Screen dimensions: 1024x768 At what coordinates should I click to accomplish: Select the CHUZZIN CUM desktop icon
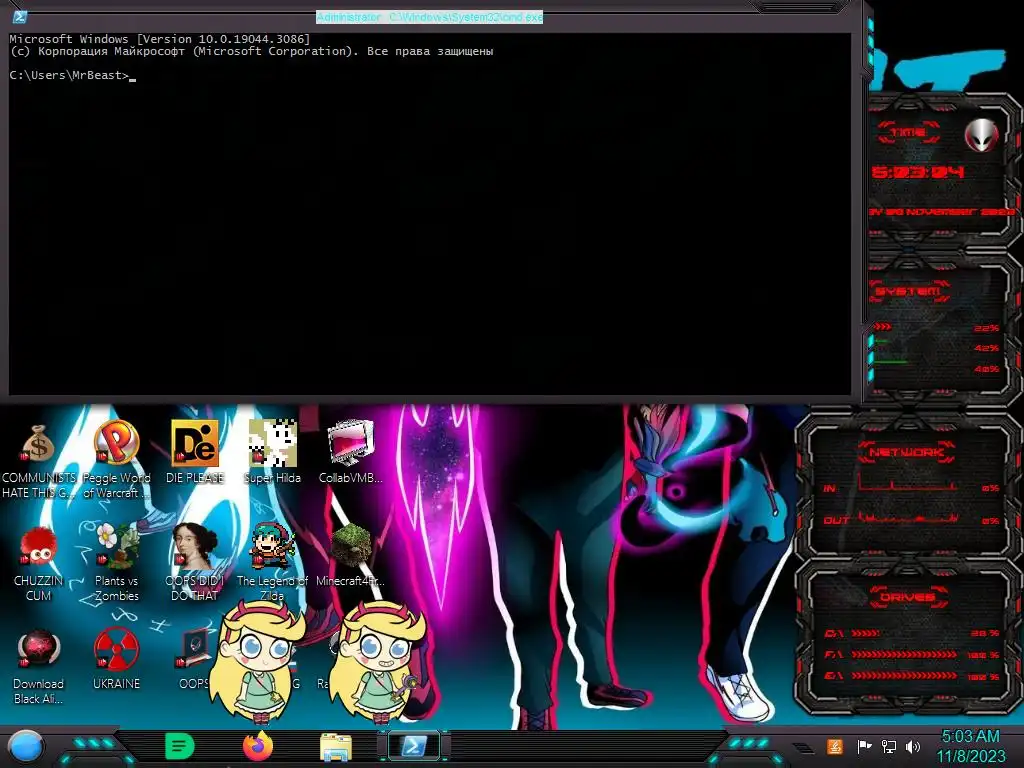click(39, 564)
